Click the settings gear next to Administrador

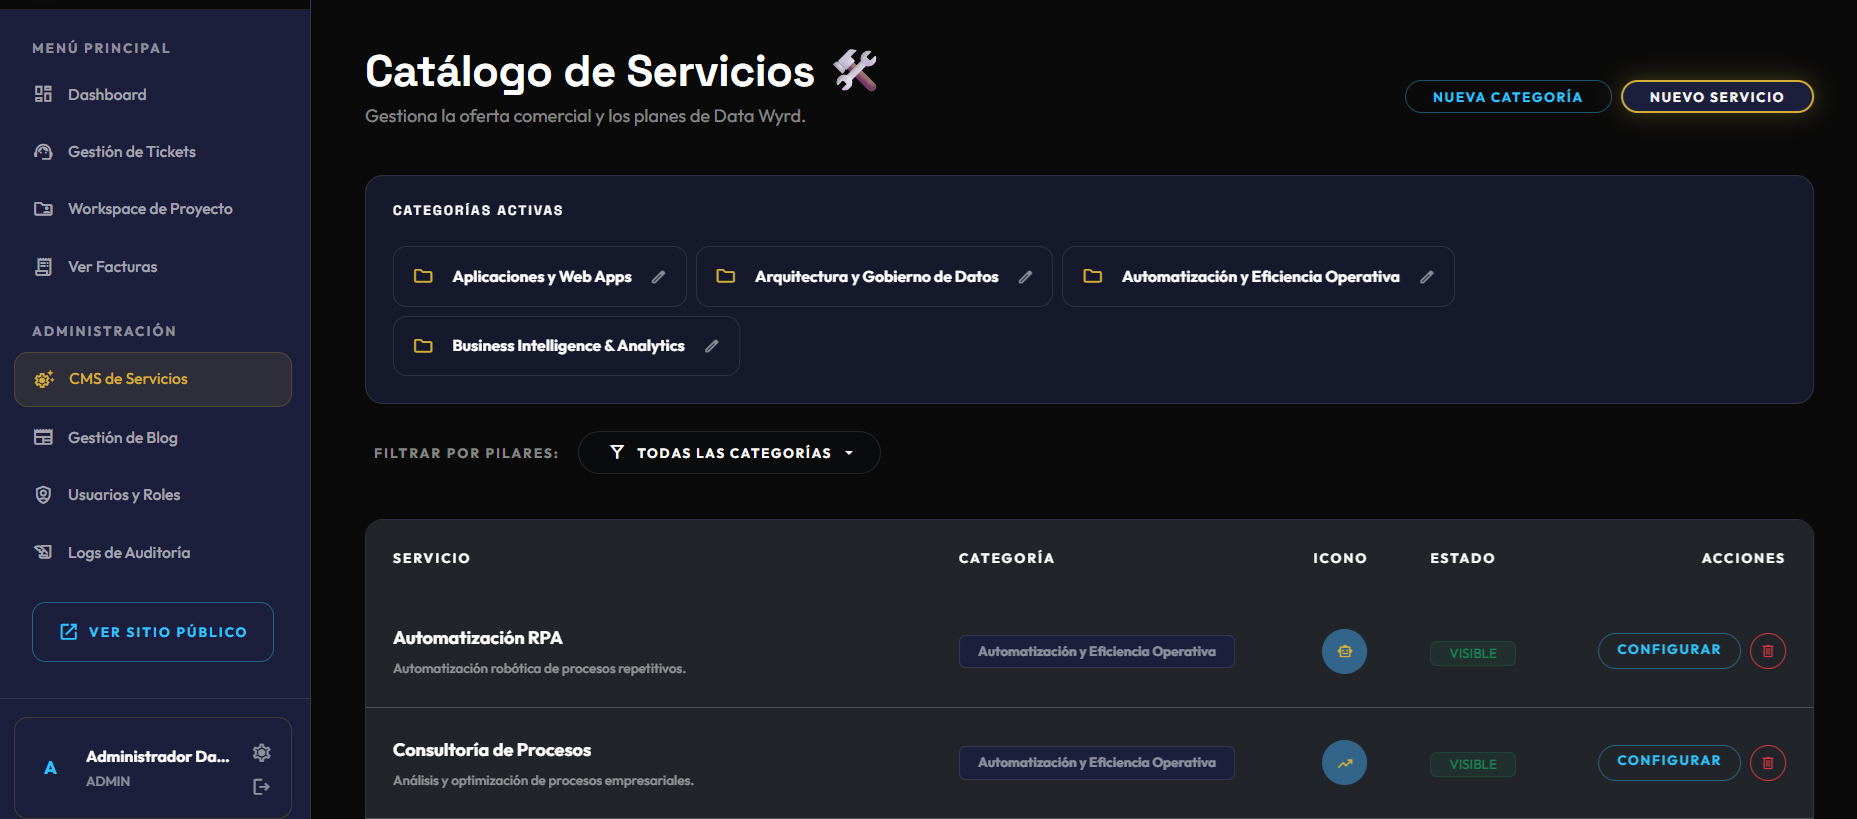tap(262, 753)
